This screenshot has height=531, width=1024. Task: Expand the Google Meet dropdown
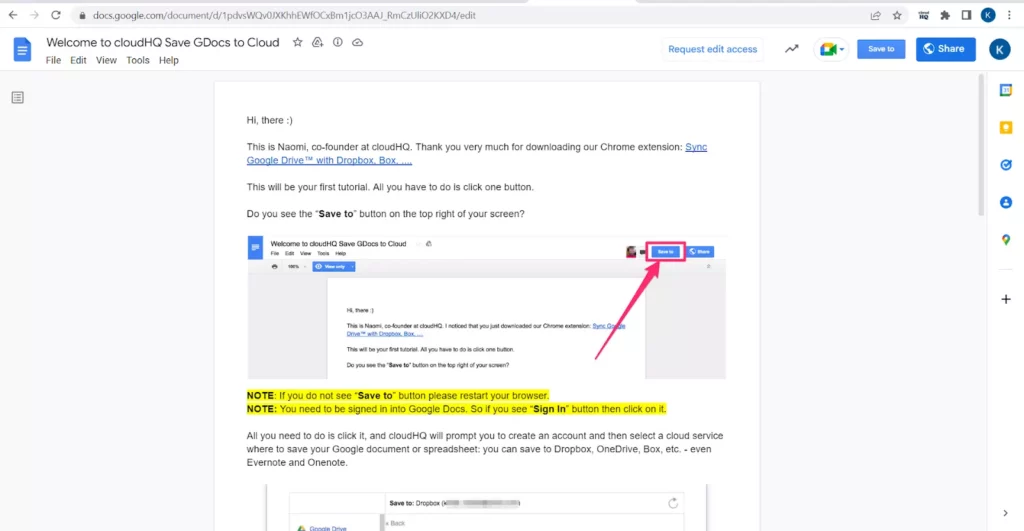coord(842,50)
